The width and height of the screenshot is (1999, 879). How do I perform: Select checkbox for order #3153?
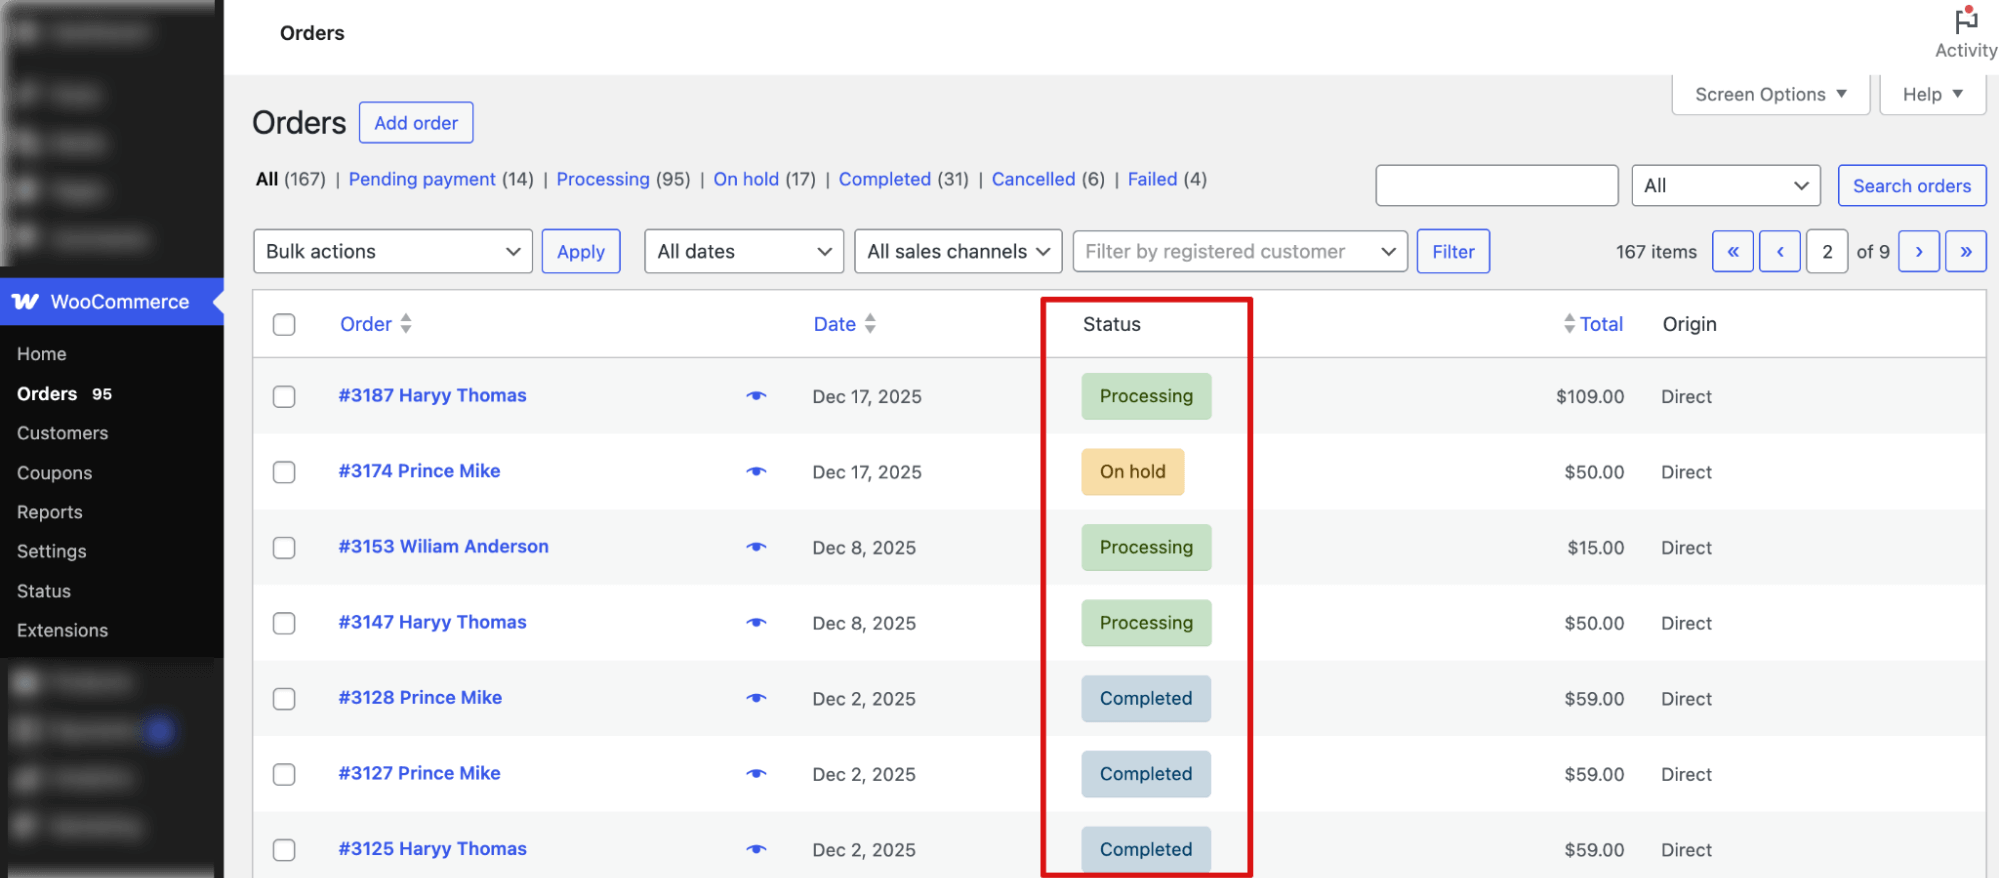(284, 548)
